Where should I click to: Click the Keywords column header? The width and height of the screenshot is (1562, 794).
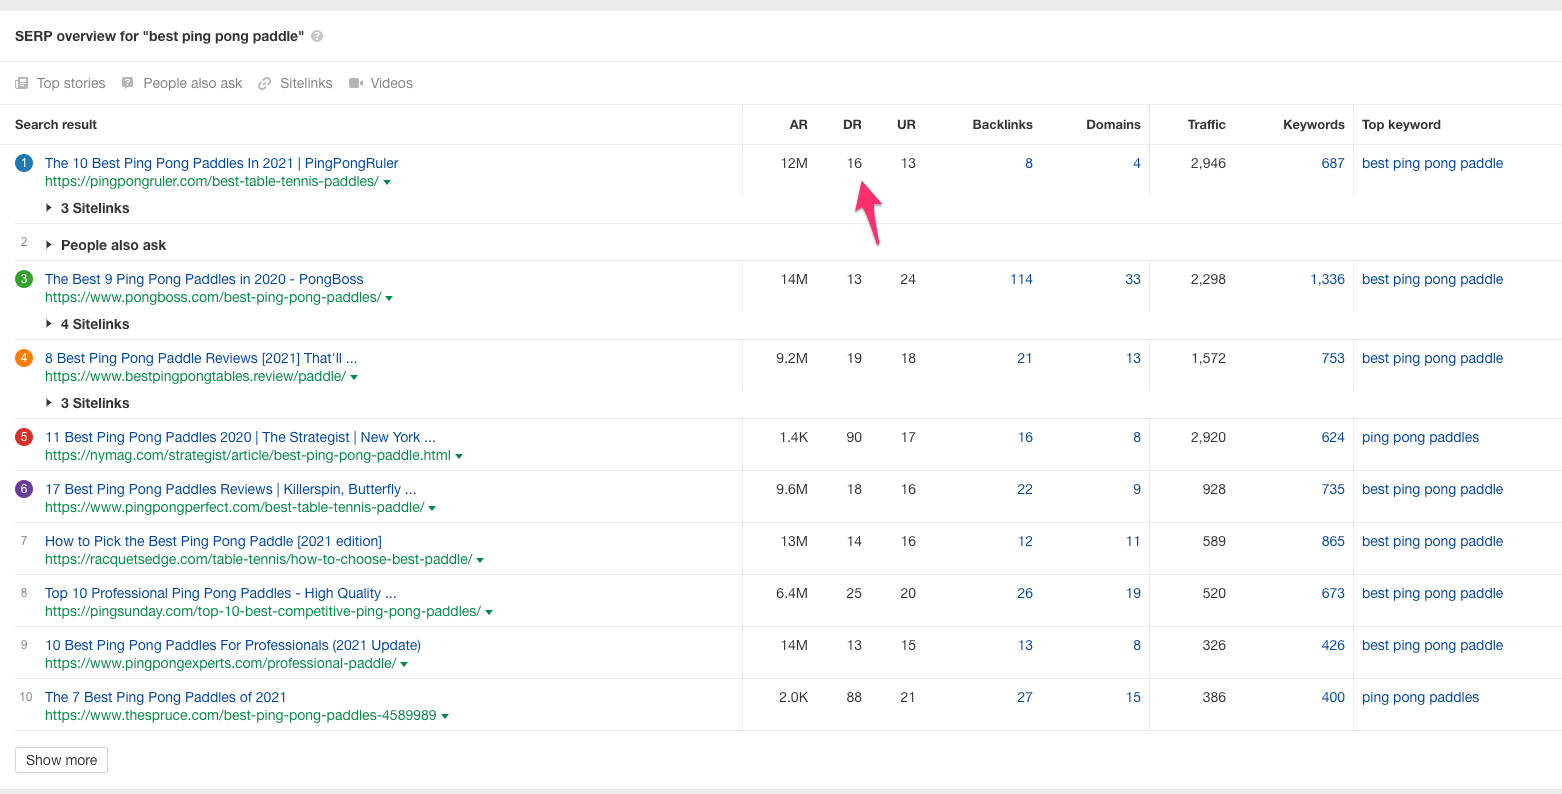[1314, 125]
